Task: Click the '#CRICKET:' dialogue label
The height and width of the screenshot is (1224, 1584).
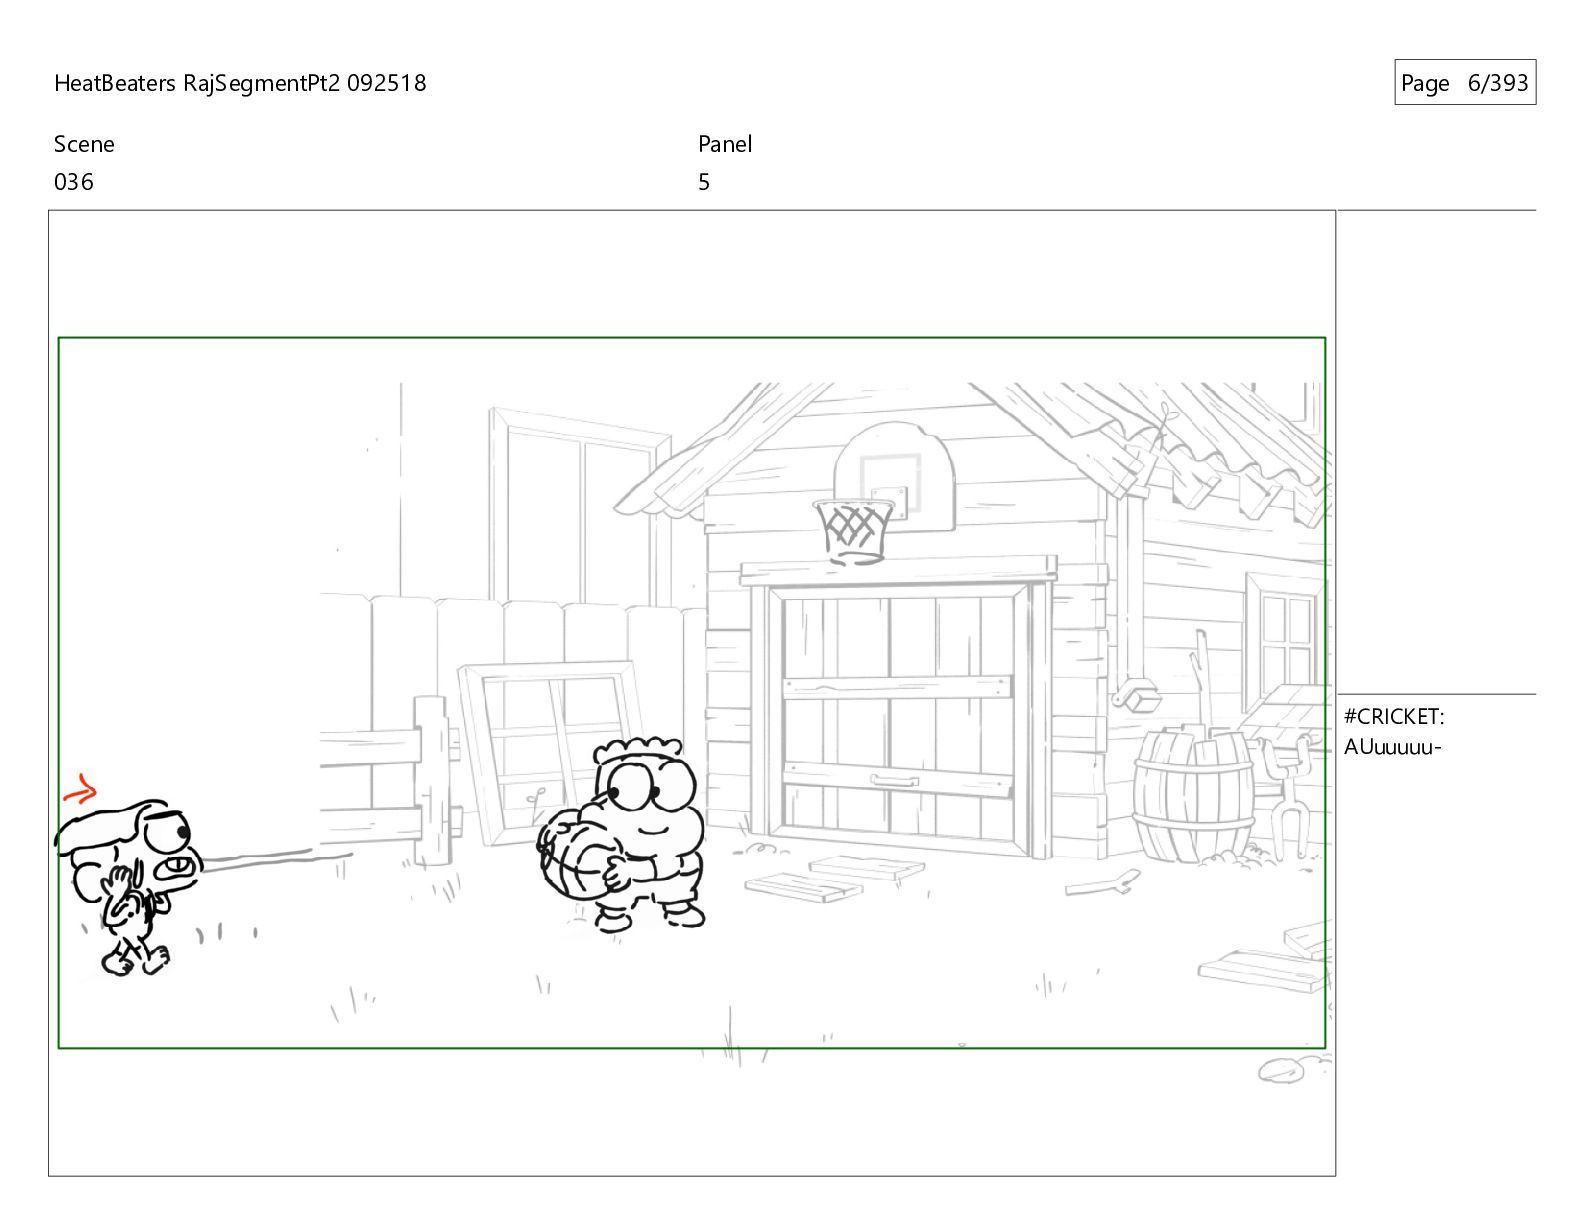Action: [1394, 717]
